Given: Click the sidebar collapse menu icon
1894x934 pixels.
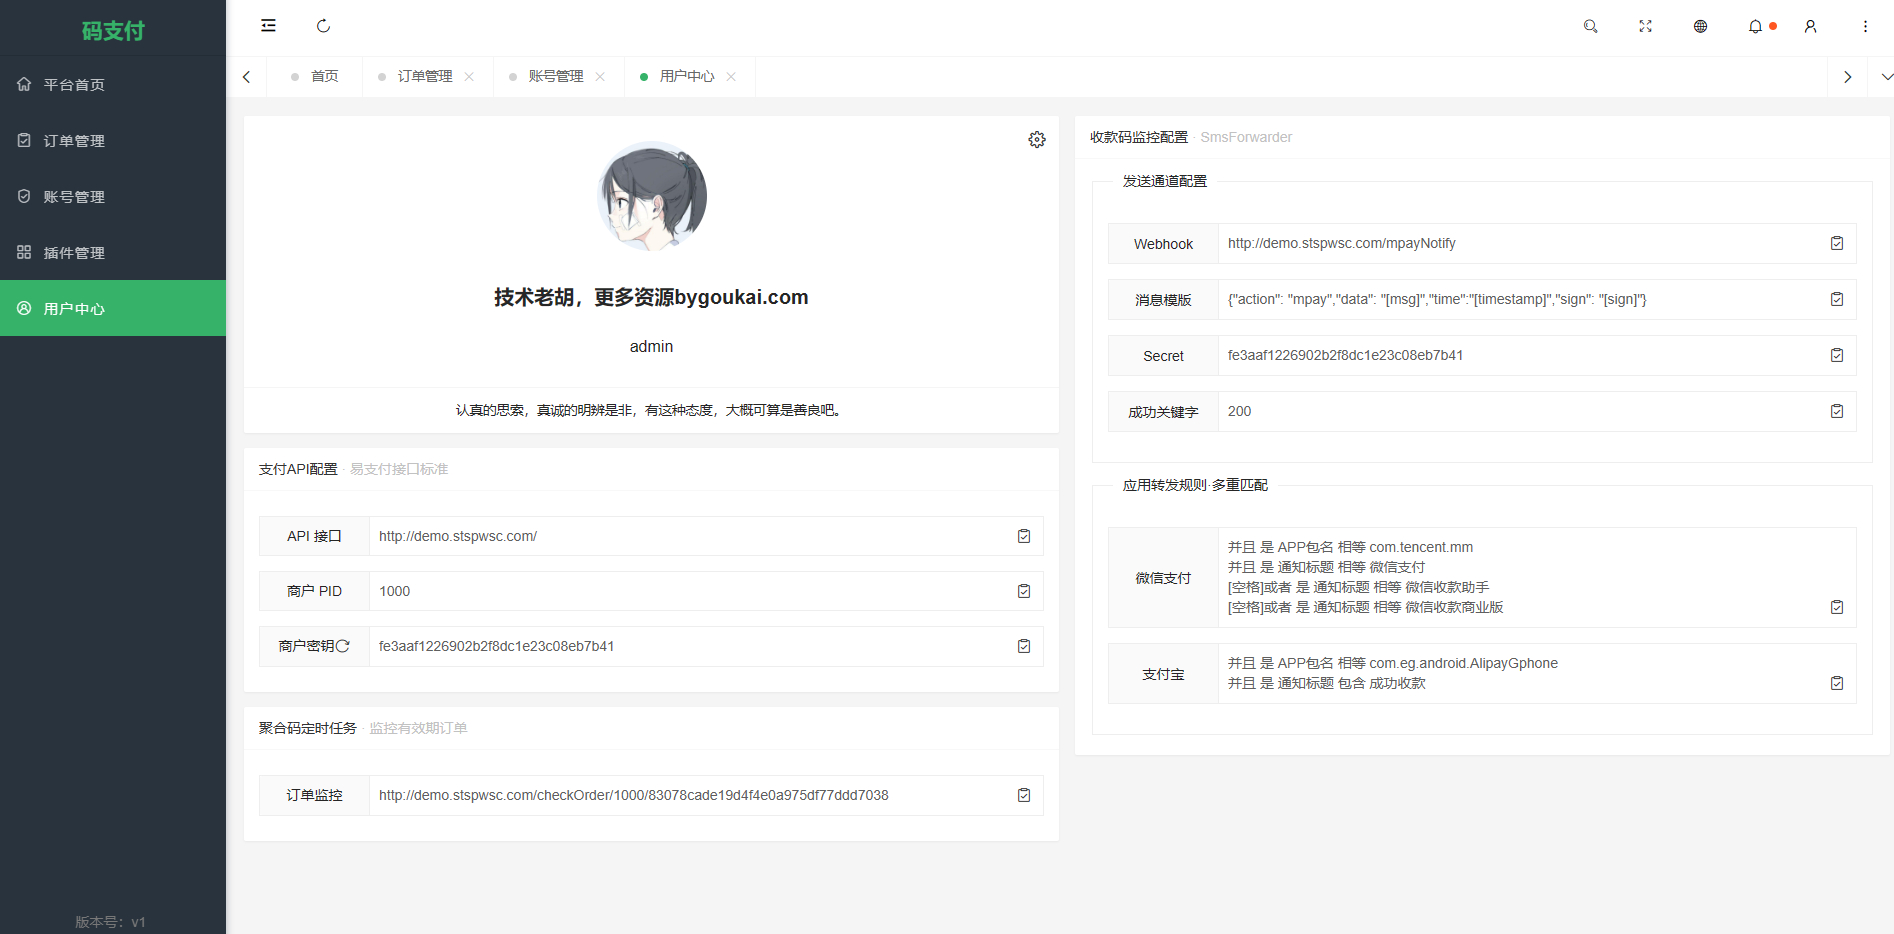Looking at the screenshot, I should [x=268, y=26].
